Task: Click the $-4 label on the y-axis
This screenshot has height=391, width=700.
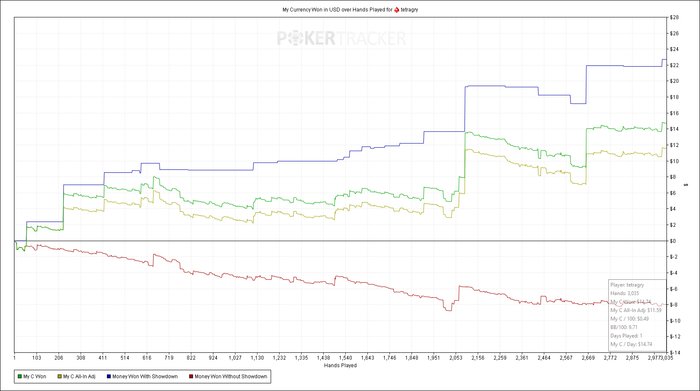Action: coord(674,273)
